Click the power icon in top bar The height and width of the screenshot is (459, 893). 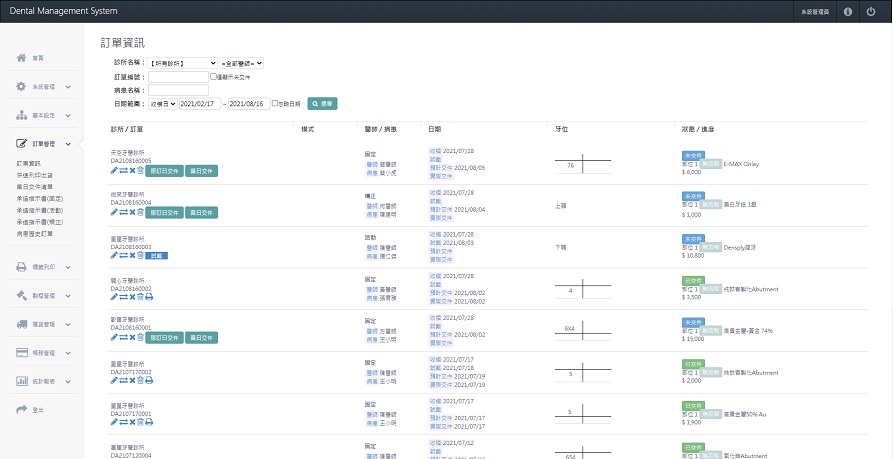pyautogui.click(x=871, y=11)
